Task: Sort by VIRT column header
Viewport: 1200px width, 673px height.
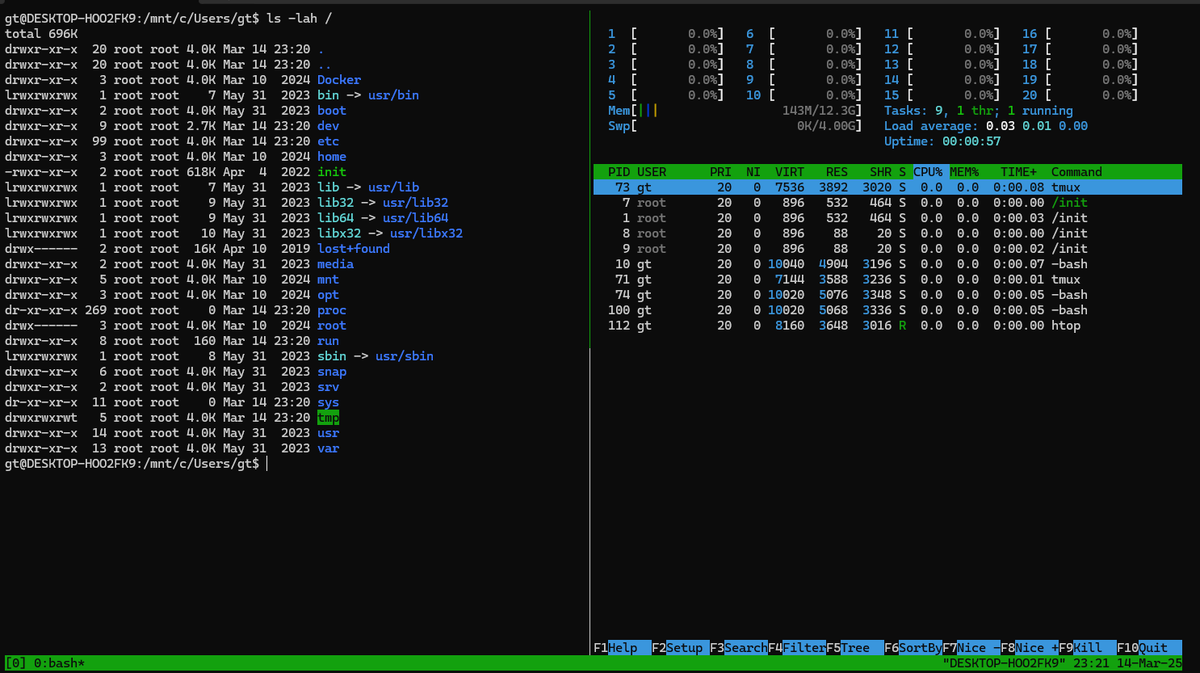Action: [790, 172]
